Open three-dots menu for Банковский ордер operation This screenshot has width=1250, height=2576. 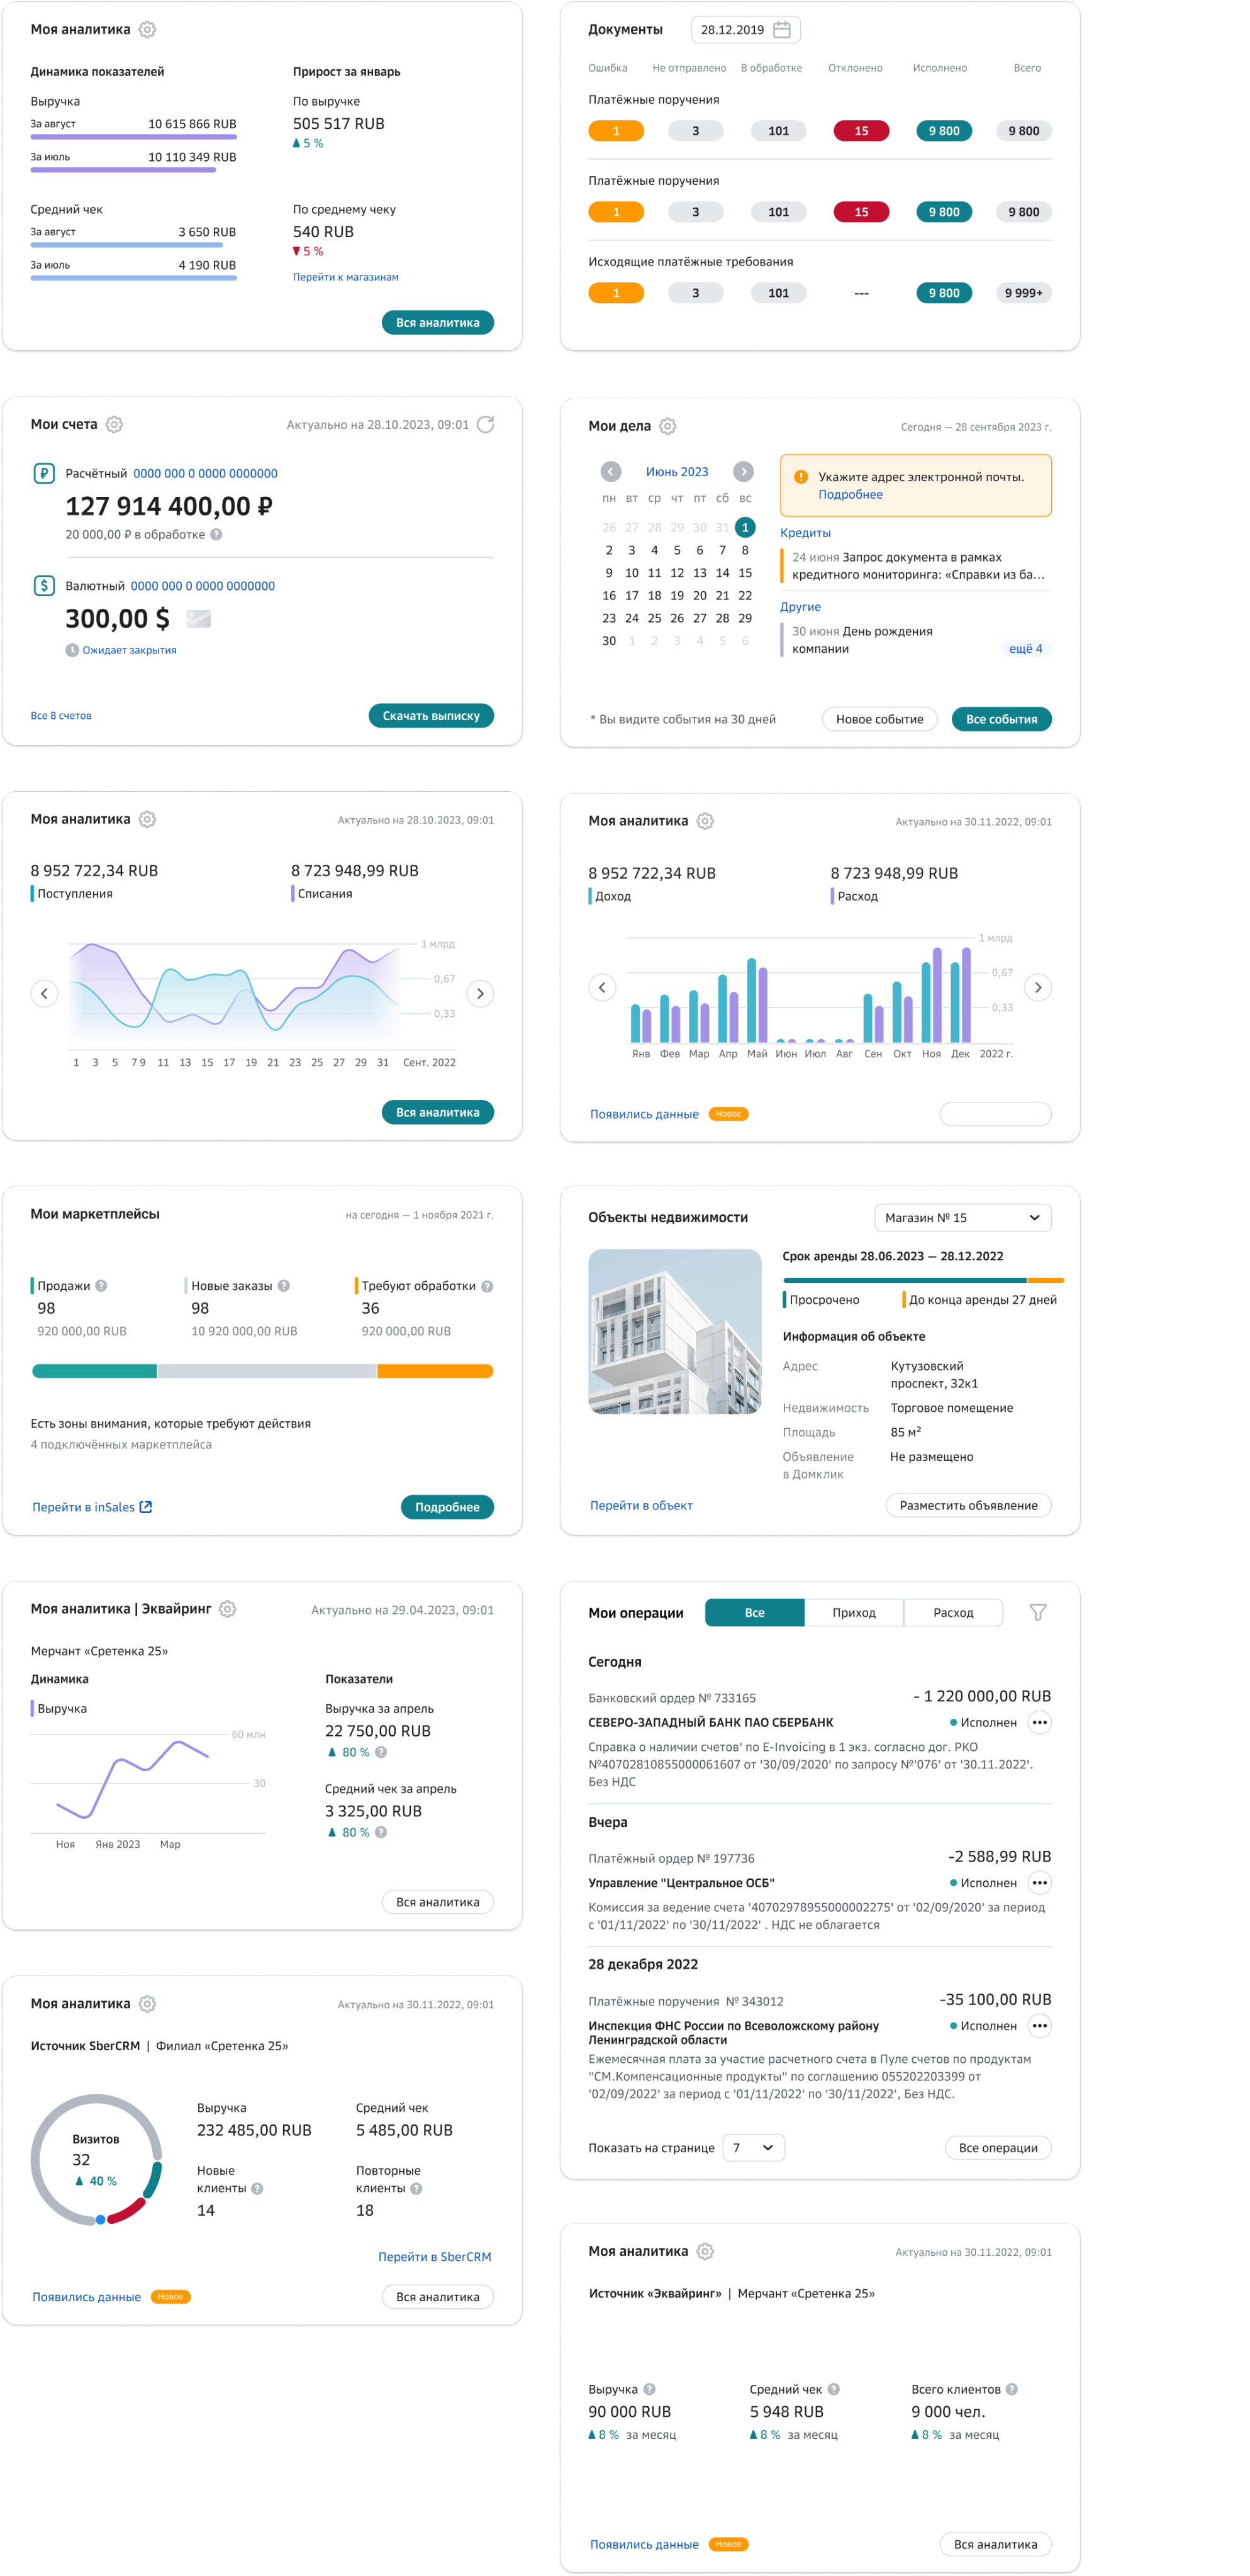(1040, 1722)
